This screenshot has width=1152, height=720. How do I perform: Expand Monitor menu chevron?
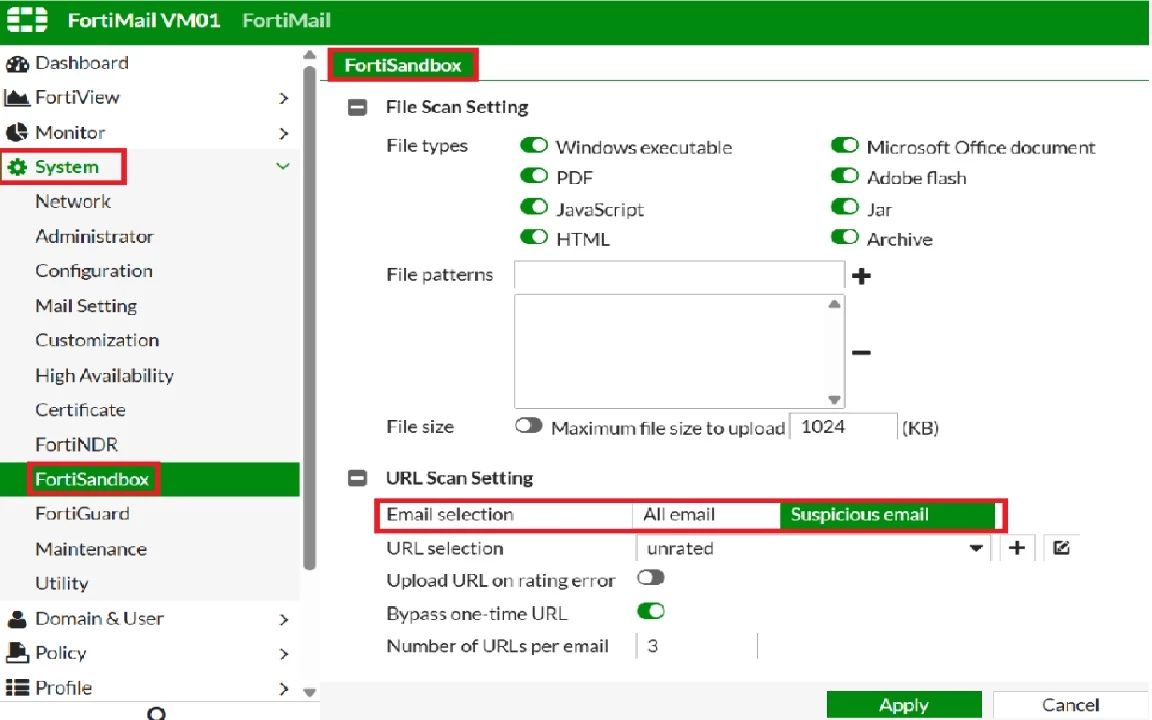[x=284, y=133]
